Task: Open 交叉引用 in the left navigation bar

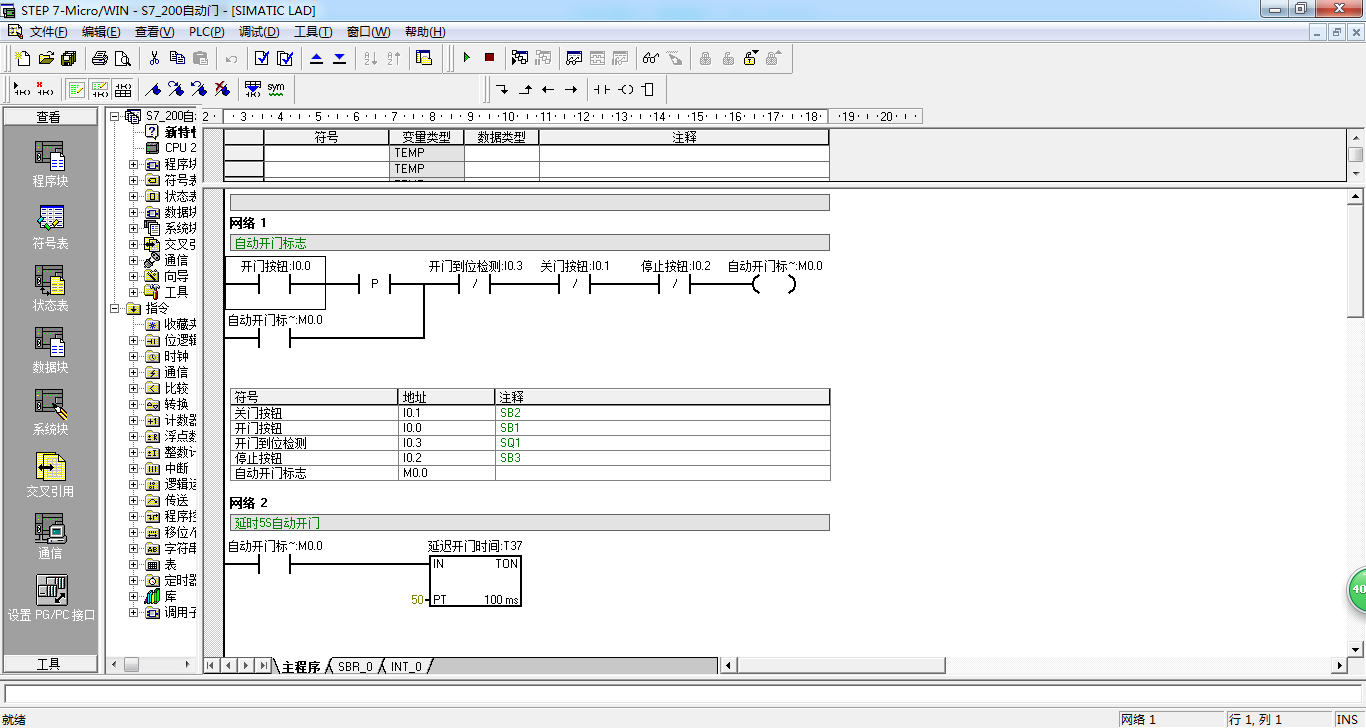Action: [x=50, y=475]
